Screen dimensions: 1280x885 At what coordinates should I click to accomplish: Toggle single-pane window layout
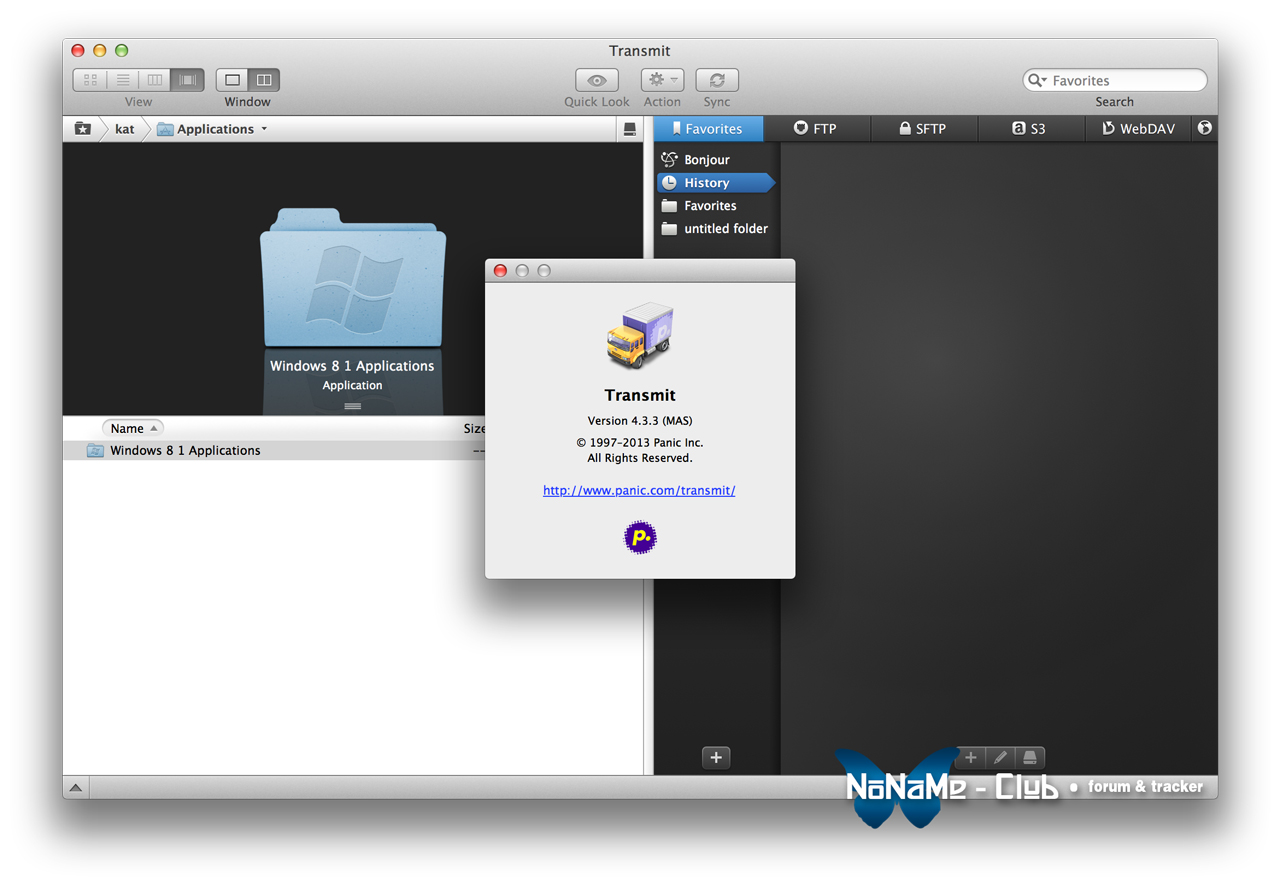(232, 80)
